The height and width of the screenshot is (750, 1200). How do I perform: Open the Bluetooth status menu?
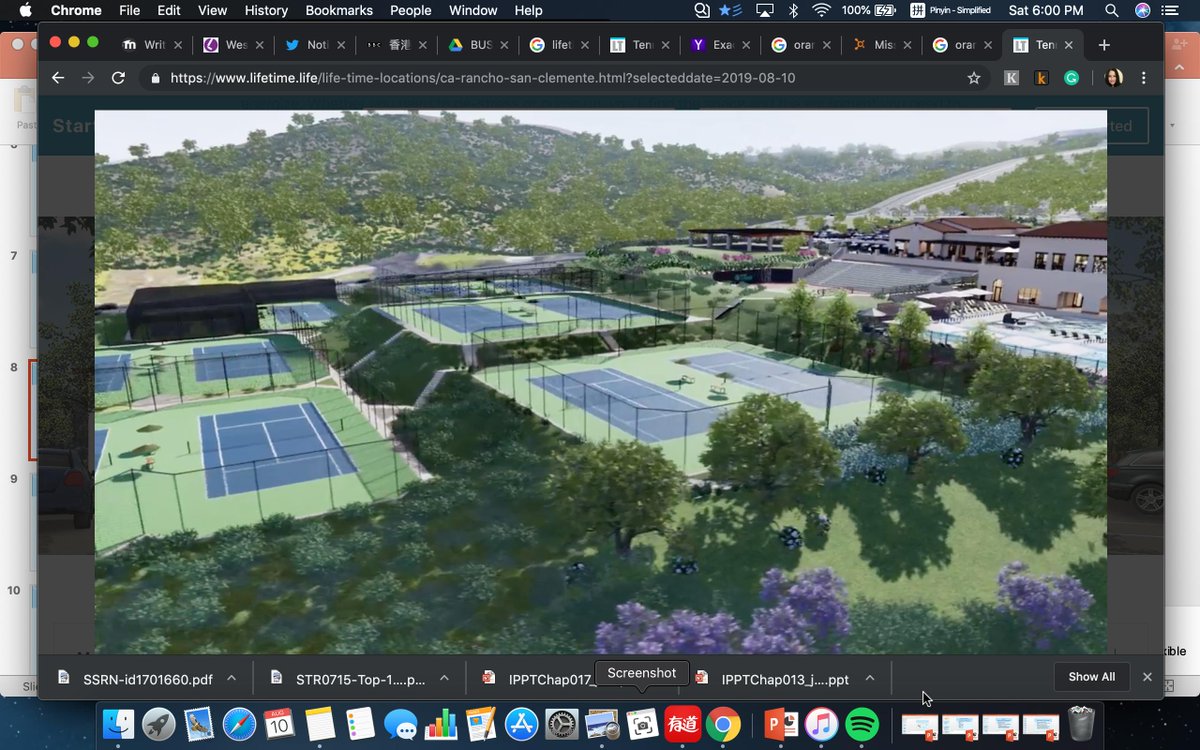point(794,10)
